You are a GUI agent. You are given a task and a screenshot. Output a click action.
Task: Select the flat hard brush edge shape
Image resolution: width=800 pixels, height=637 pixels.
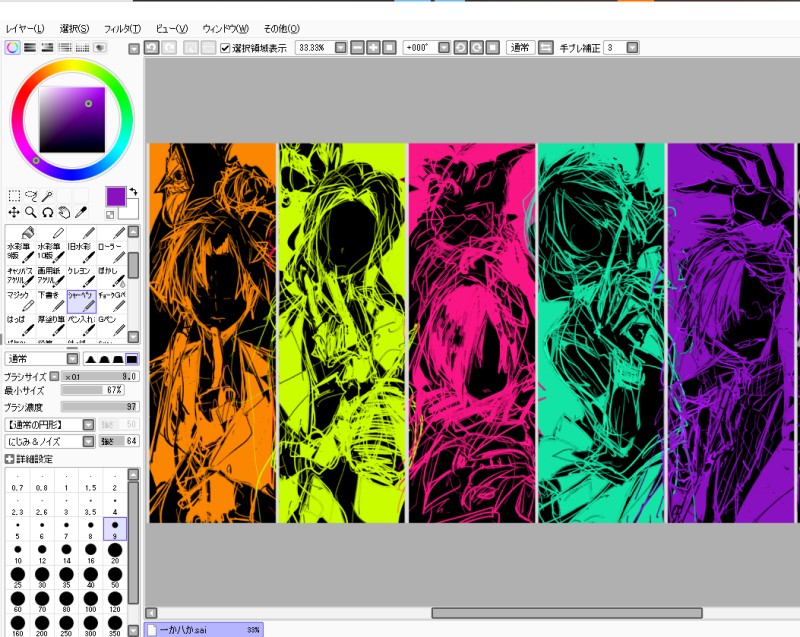132,359
